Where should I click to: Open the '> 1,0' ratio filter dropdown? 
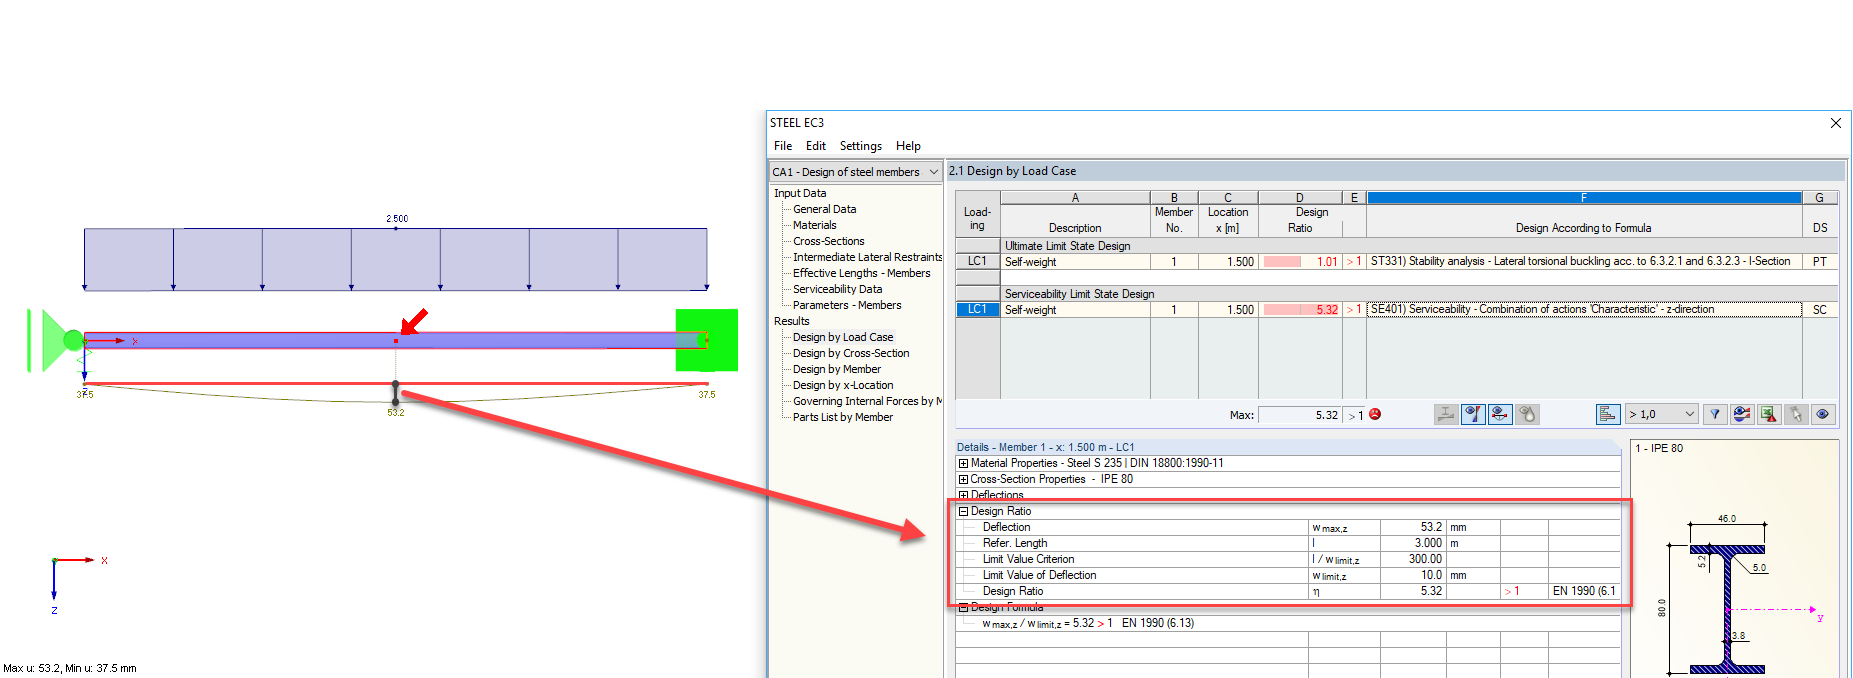pyautogui.click(x=1662, y=414)
